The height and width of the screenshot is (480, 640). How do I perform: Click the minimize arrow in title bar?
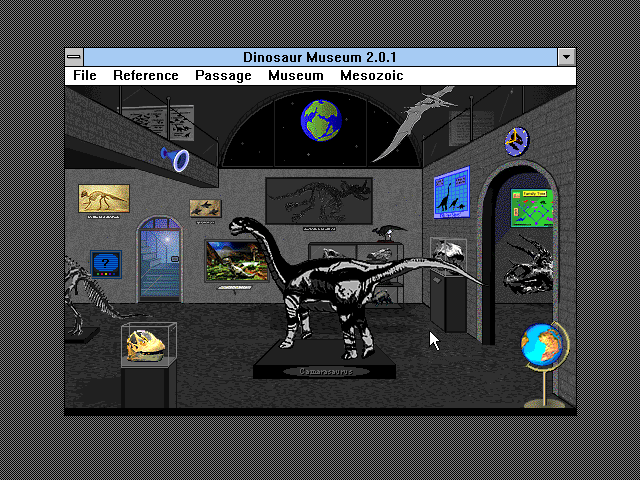tap(567, 57)
